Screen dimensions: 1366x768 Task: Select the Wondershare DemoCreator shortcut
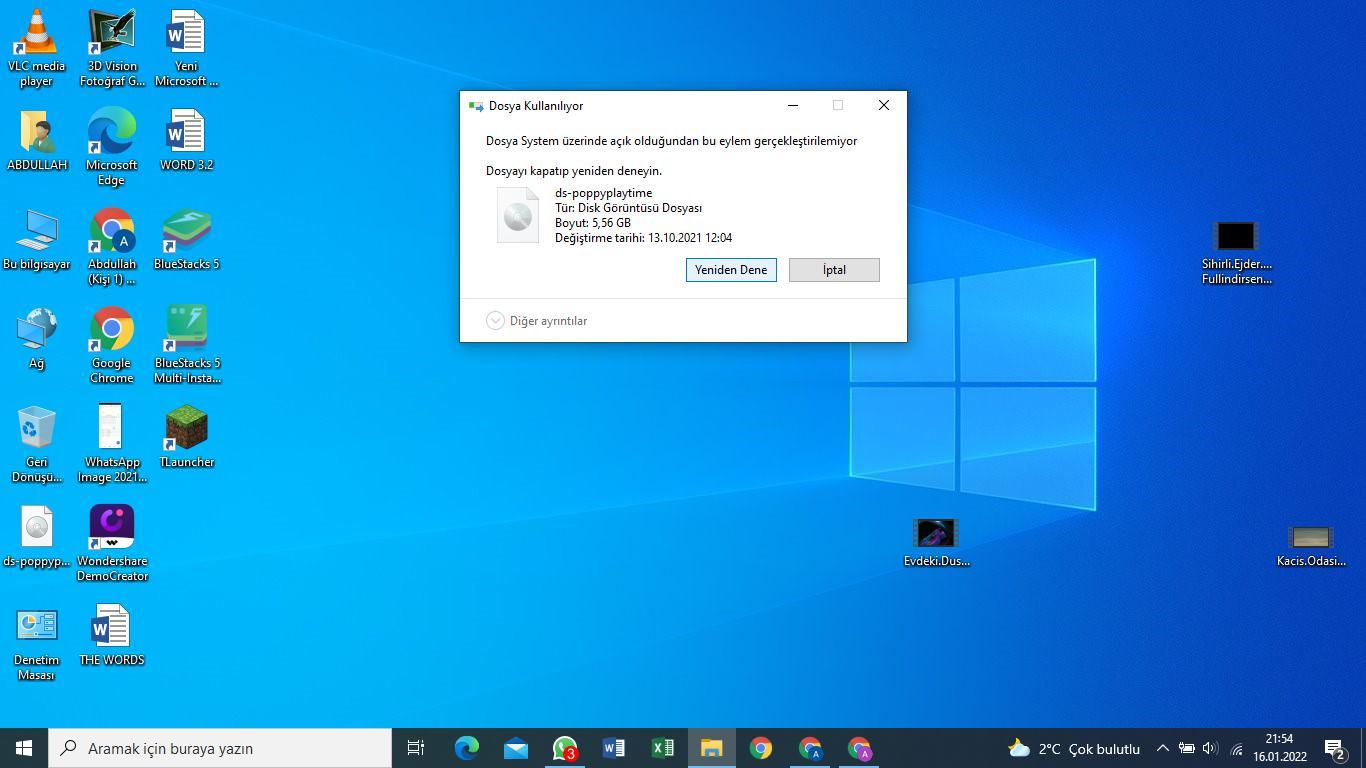tap(111, 543)
